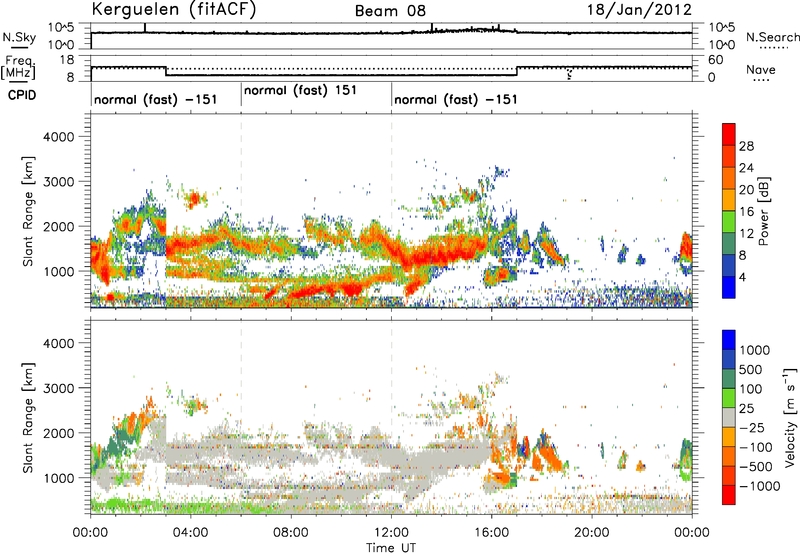
Task: Click the 'Beam 08' label
Action: [x=390, y=11]
